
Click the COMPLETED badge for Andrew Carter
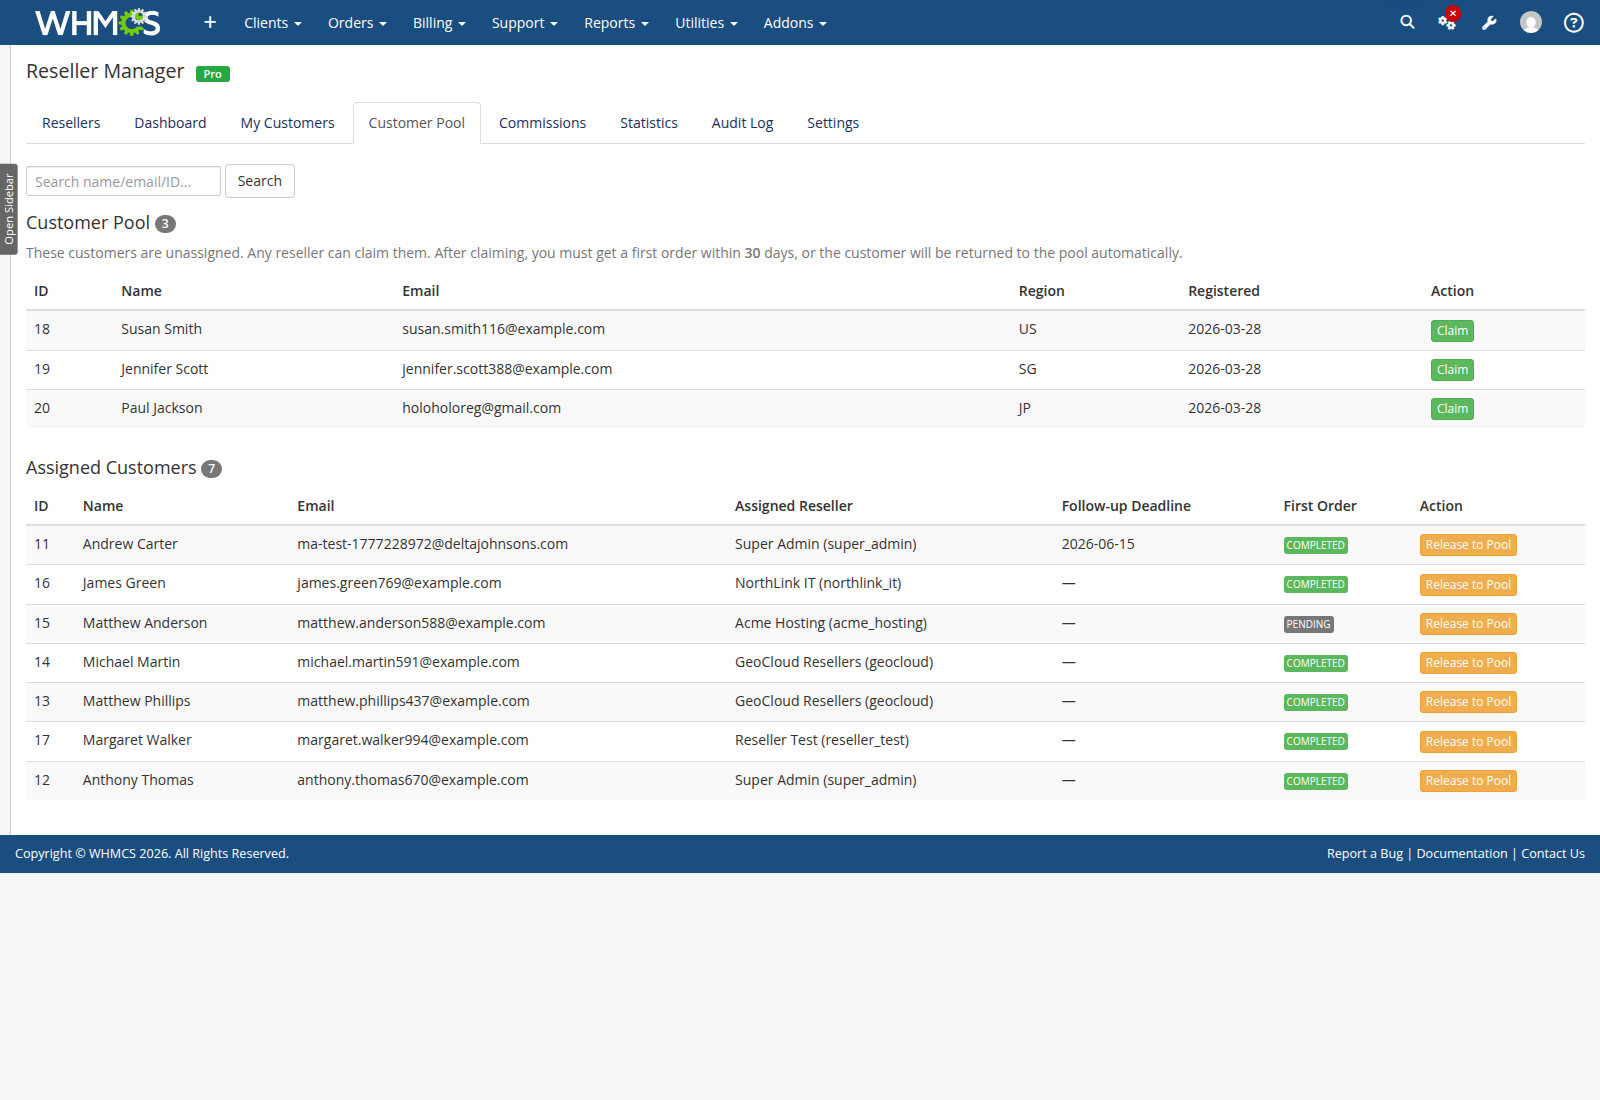(1315, 545)
